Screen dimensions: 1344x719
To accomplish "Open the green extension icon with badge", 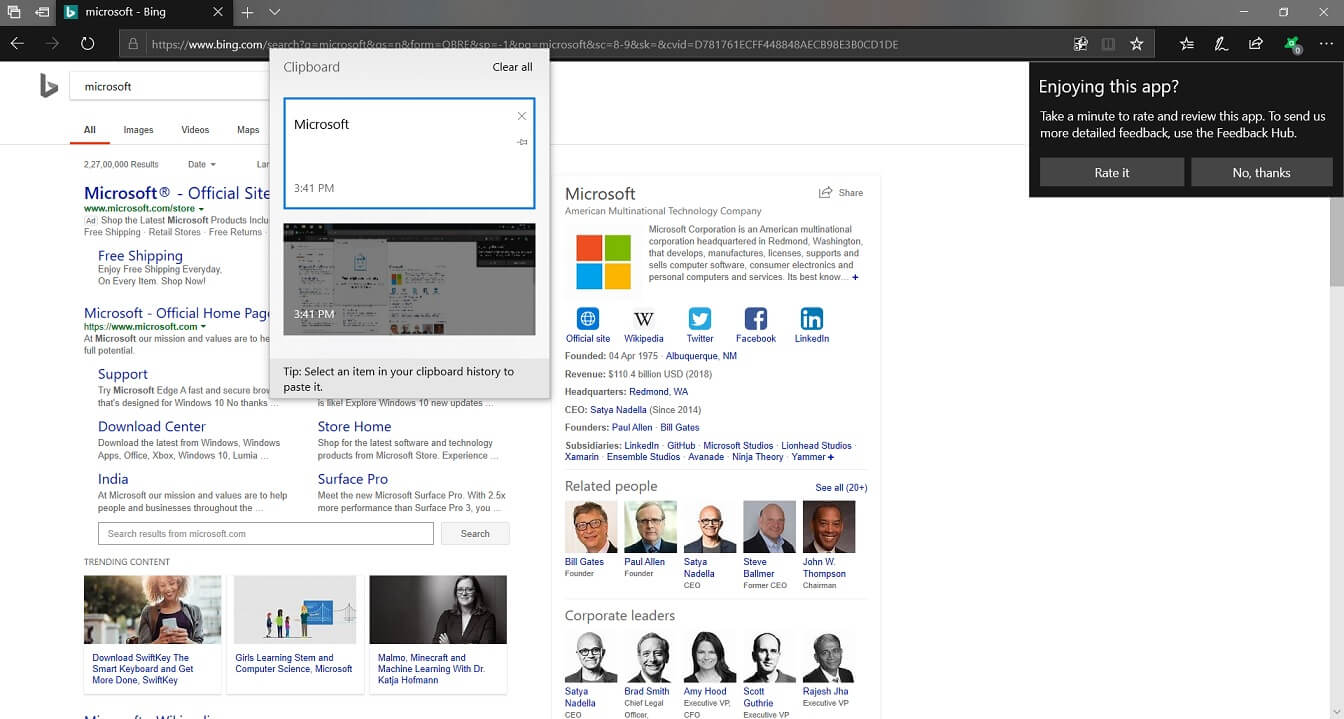I will [x=1292, y=44].
